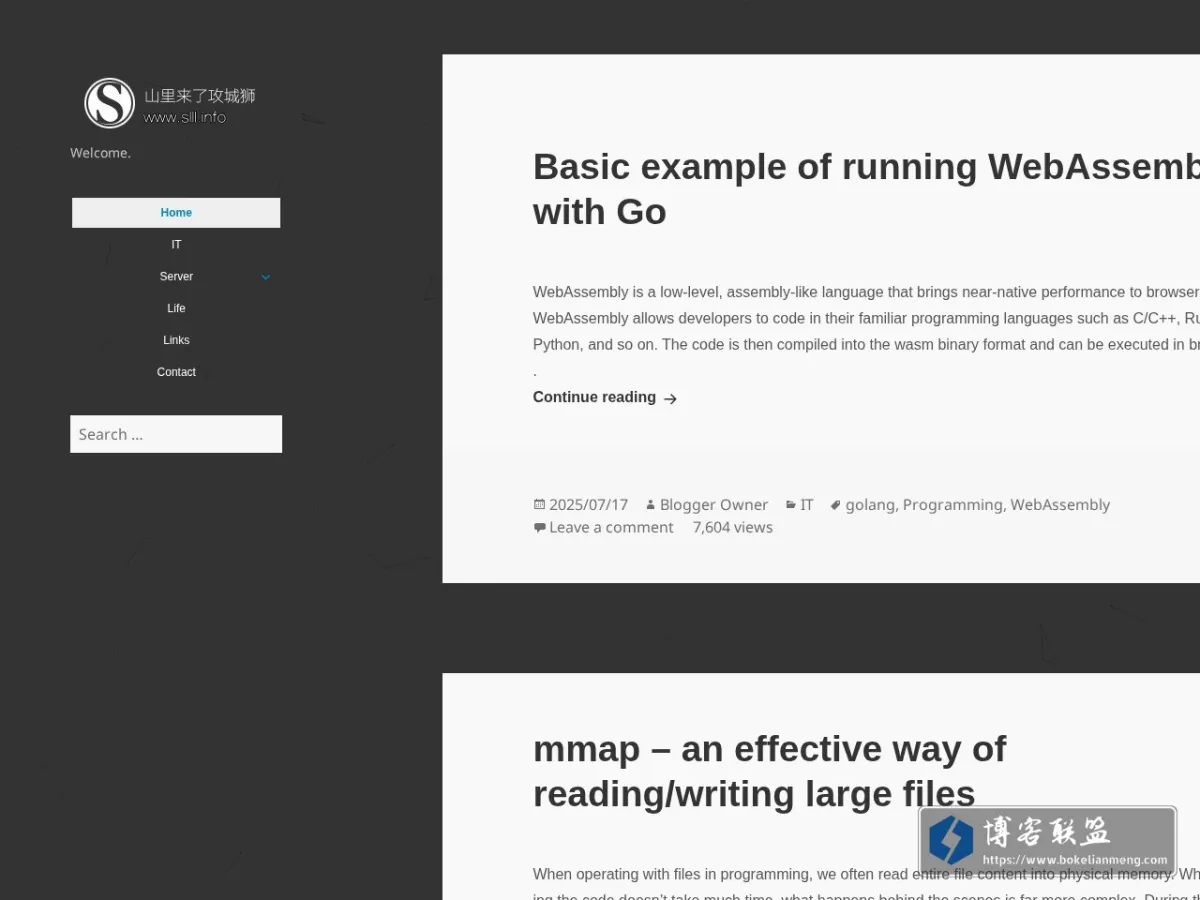Open the Programming tag link
The height and width of the screenshot is (900, 1200).
[x=953, y=505]
